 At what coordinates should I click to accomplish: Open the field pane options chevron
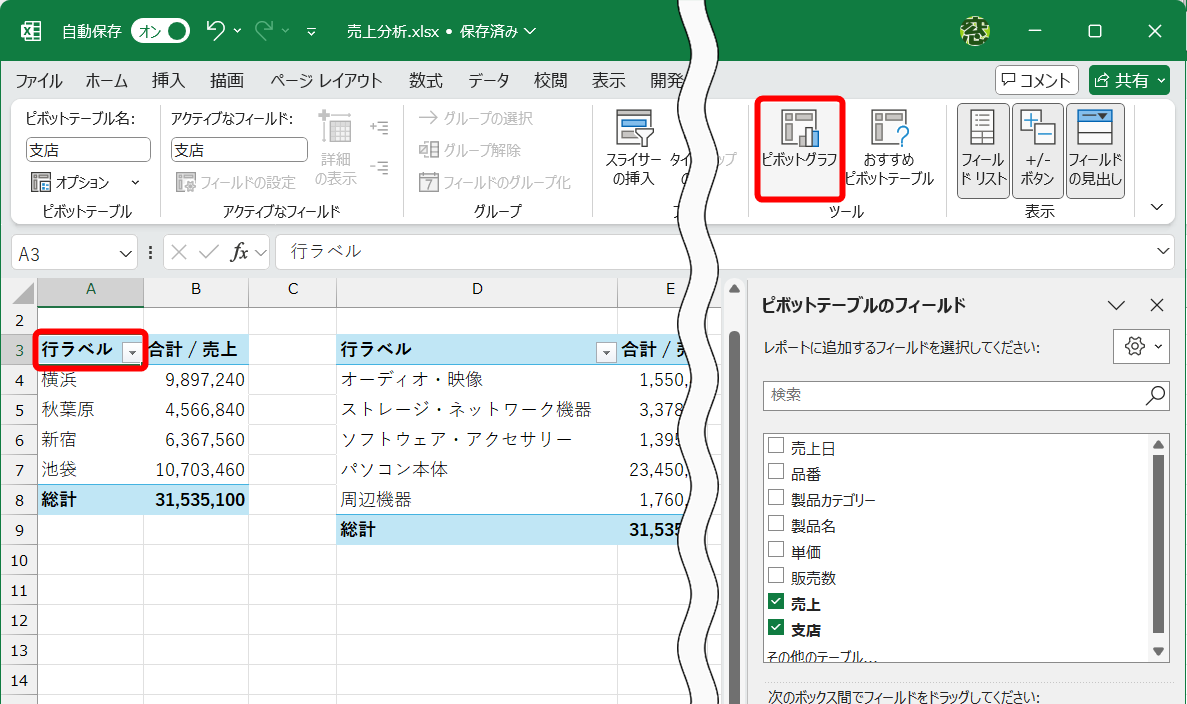click(1116, 305)
